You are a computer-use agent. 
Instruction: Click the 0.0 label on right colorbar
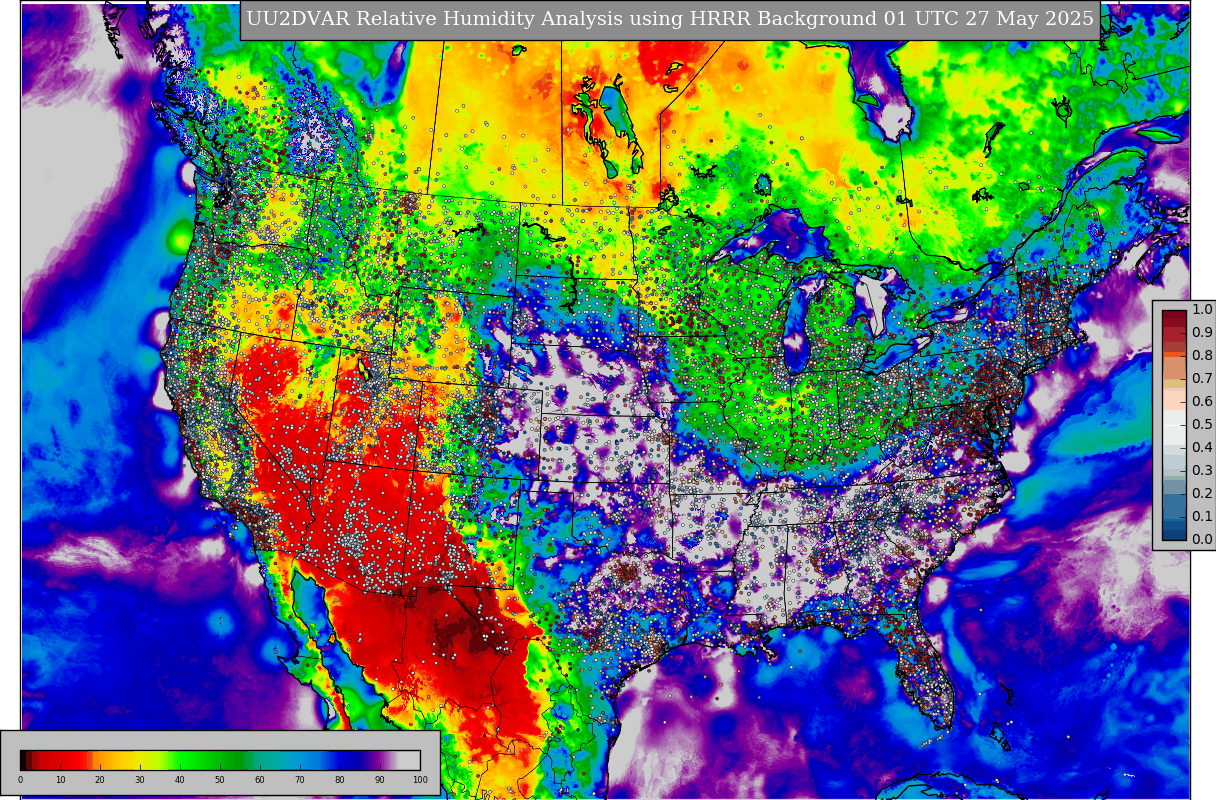point(1202,540)
